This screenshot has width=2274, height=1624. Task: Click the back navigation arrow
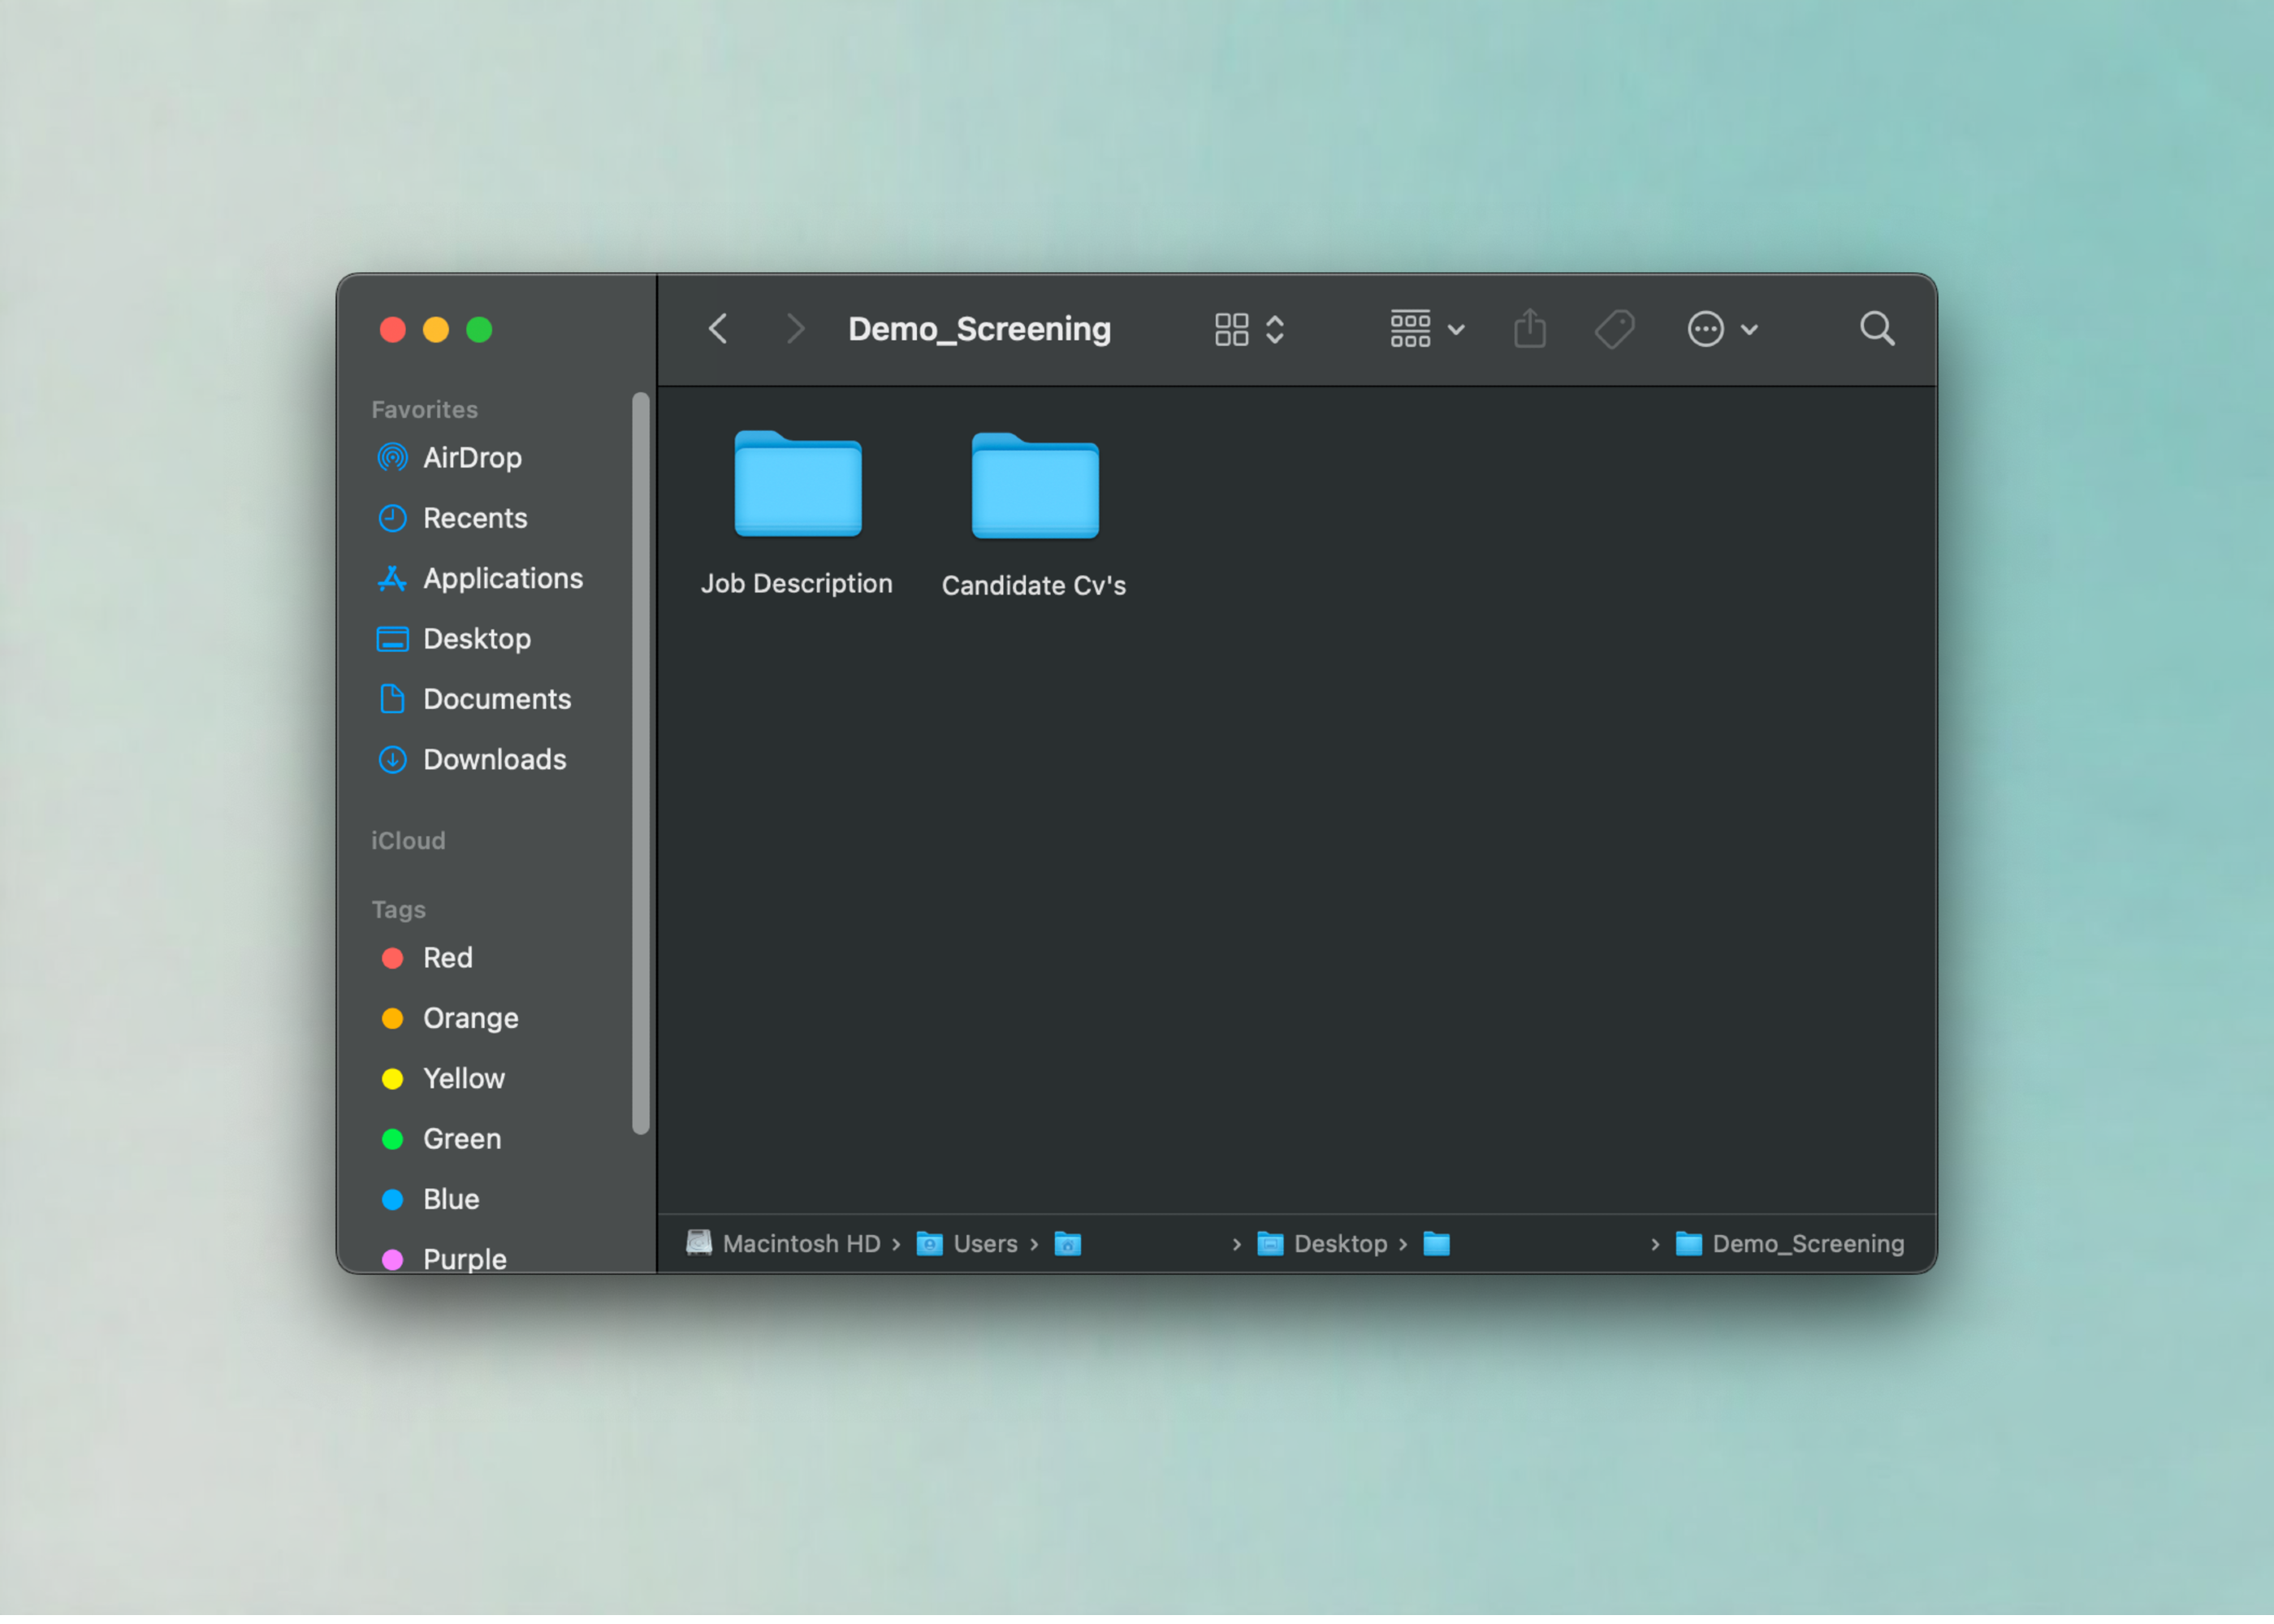pos(718,329)
